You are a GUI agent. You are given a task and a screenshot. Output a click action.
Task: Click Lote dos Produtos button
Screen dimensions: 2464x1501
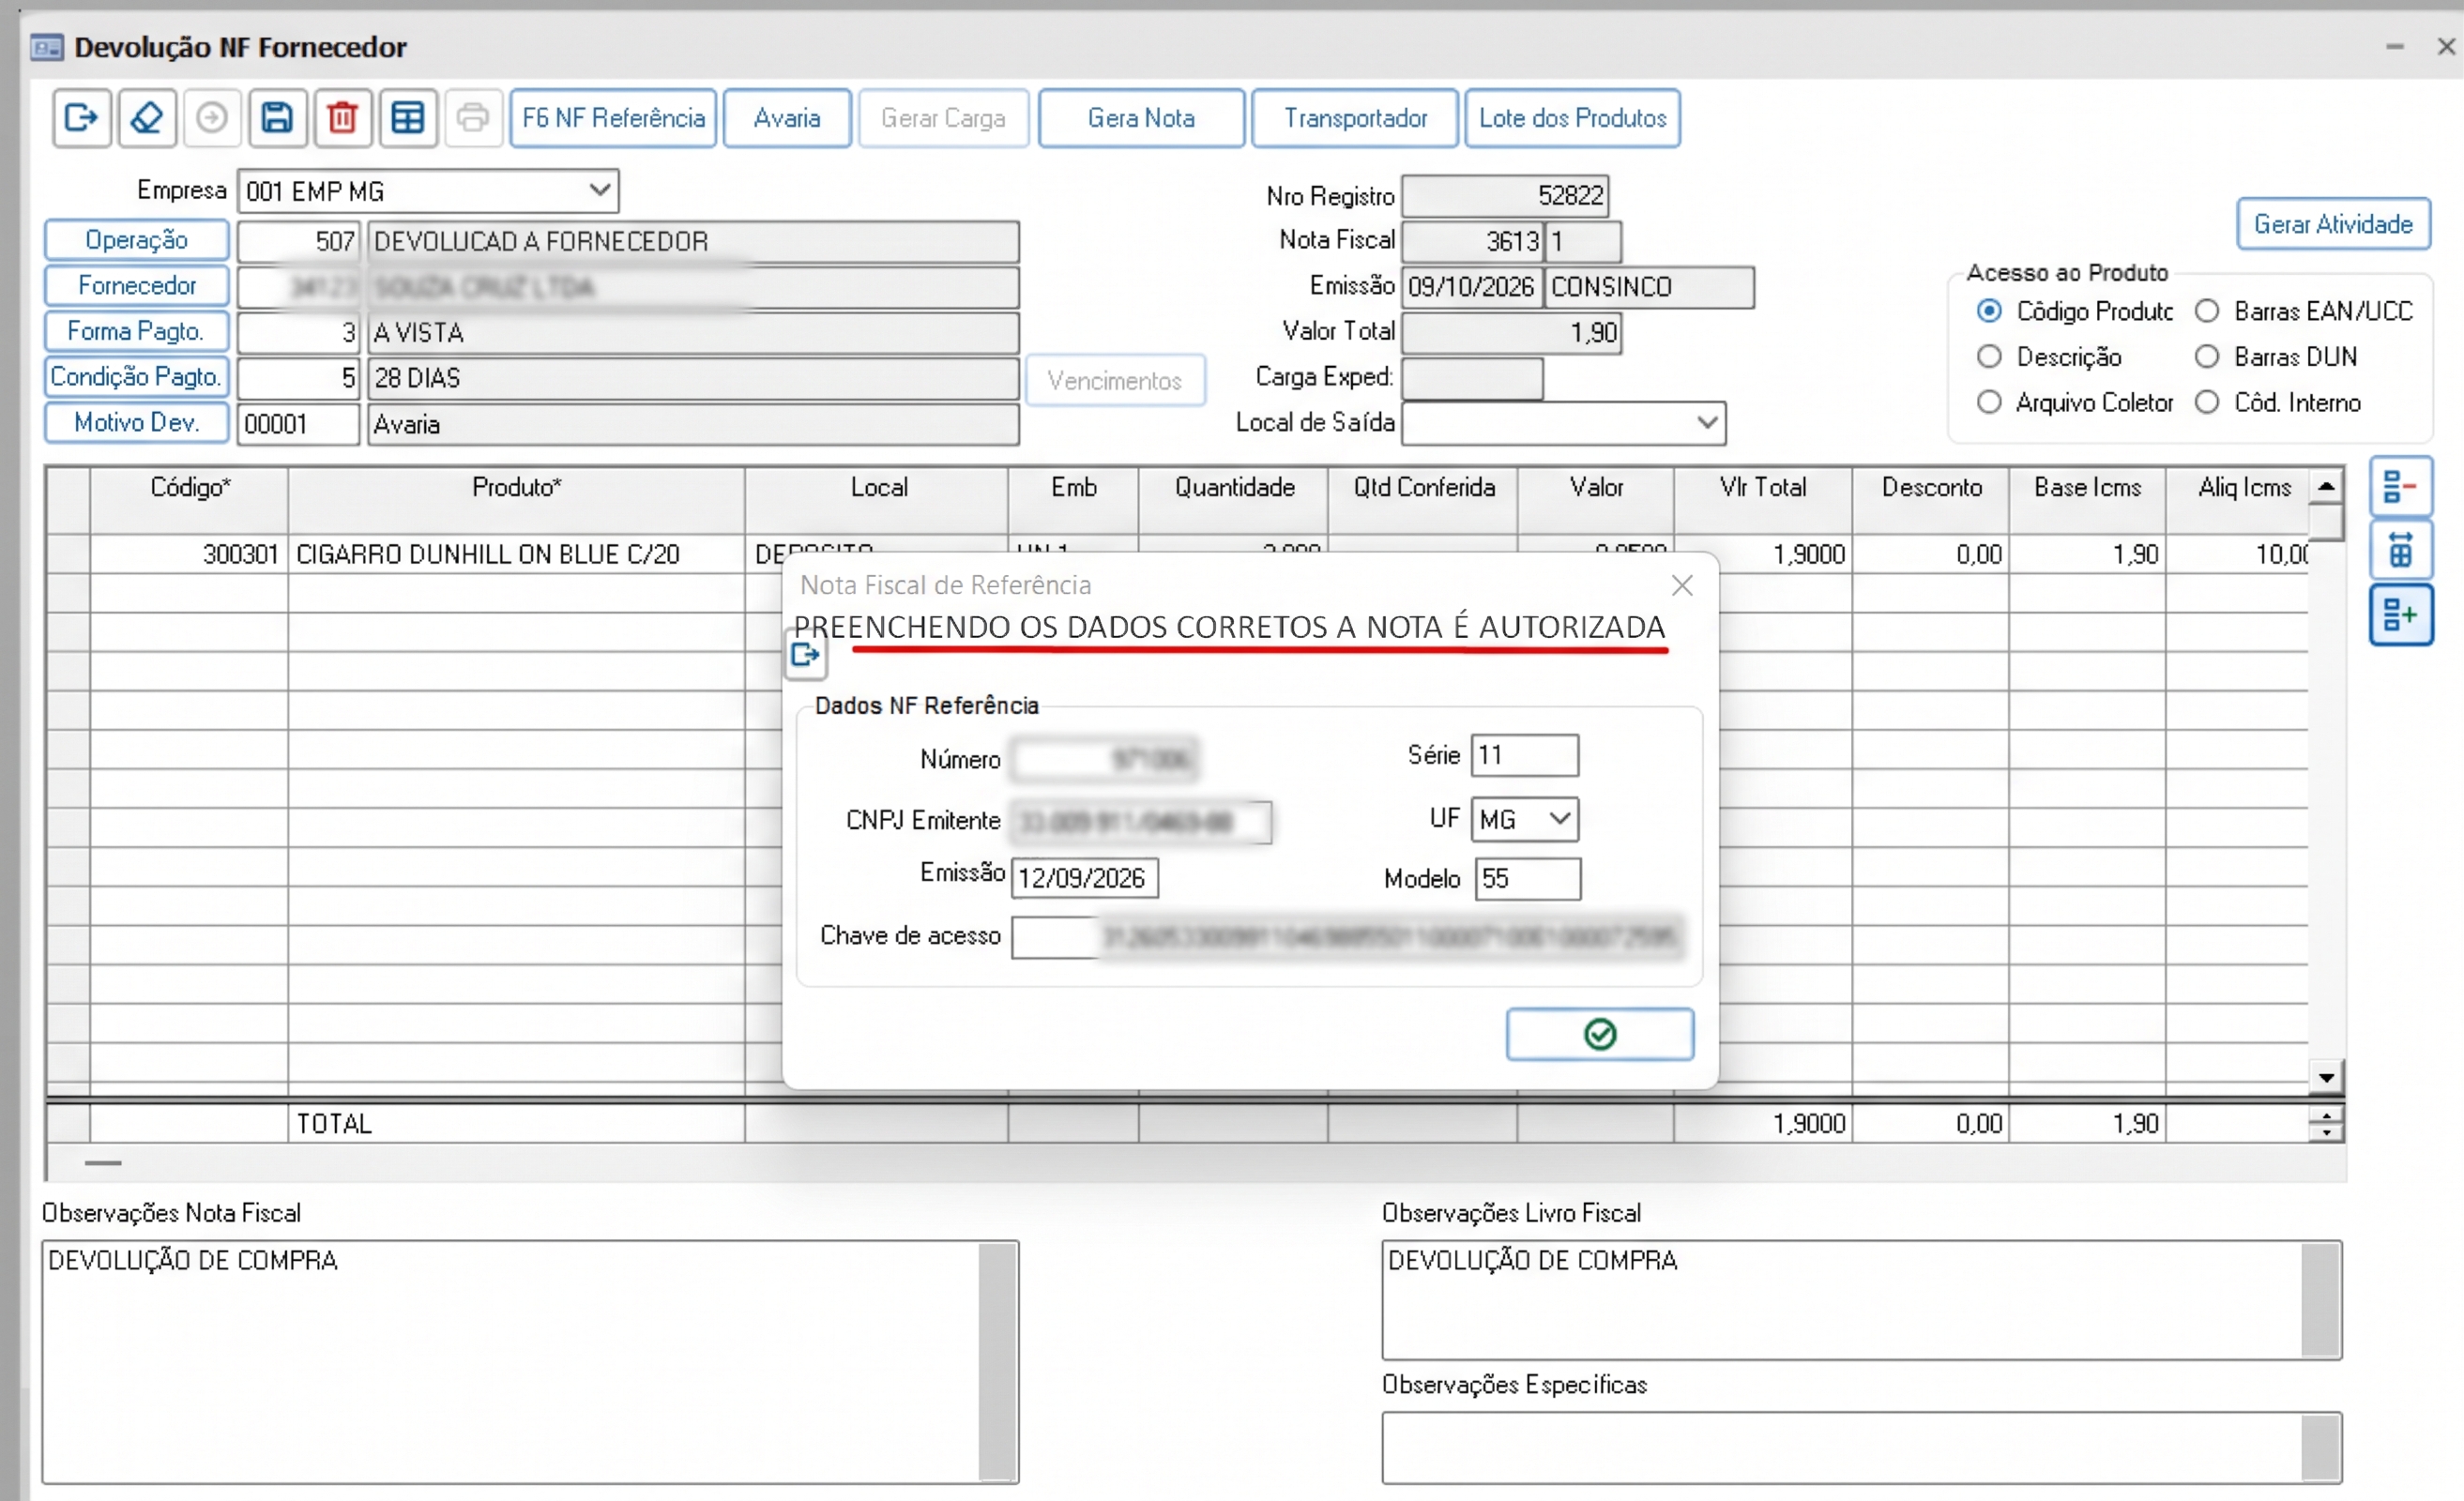[x=1572, y=118]
